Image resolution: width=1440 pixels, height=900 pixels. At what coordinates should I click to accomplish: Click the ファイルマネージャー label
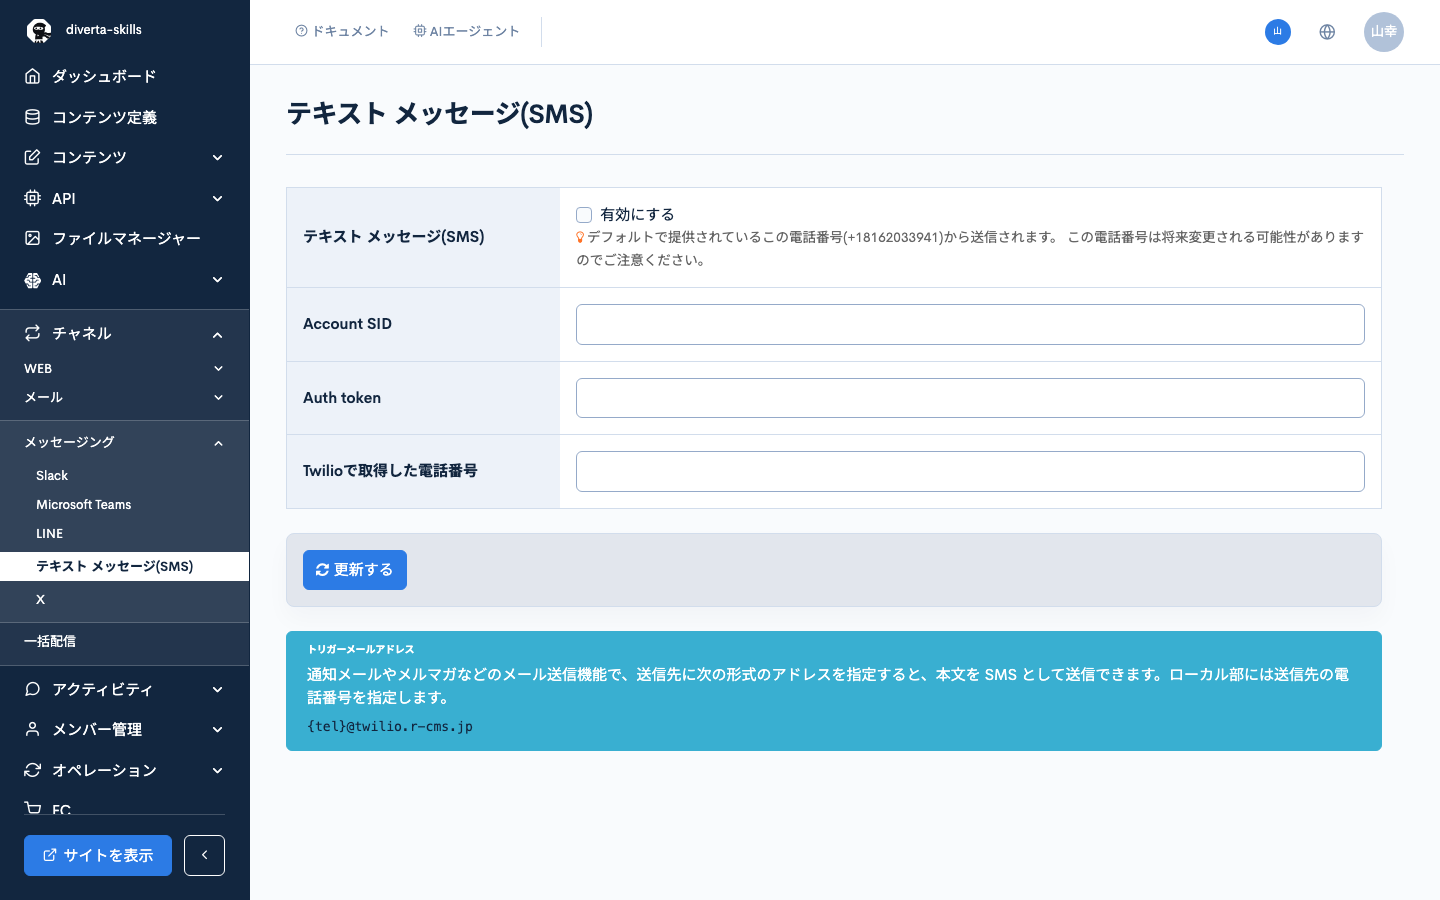pos(126,238)
